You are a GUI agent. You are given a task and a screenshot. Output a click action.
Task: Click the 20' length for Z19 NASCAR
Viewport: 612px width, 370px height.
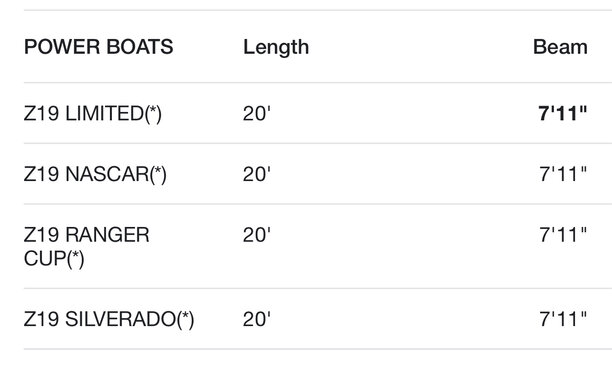(256, 174)
